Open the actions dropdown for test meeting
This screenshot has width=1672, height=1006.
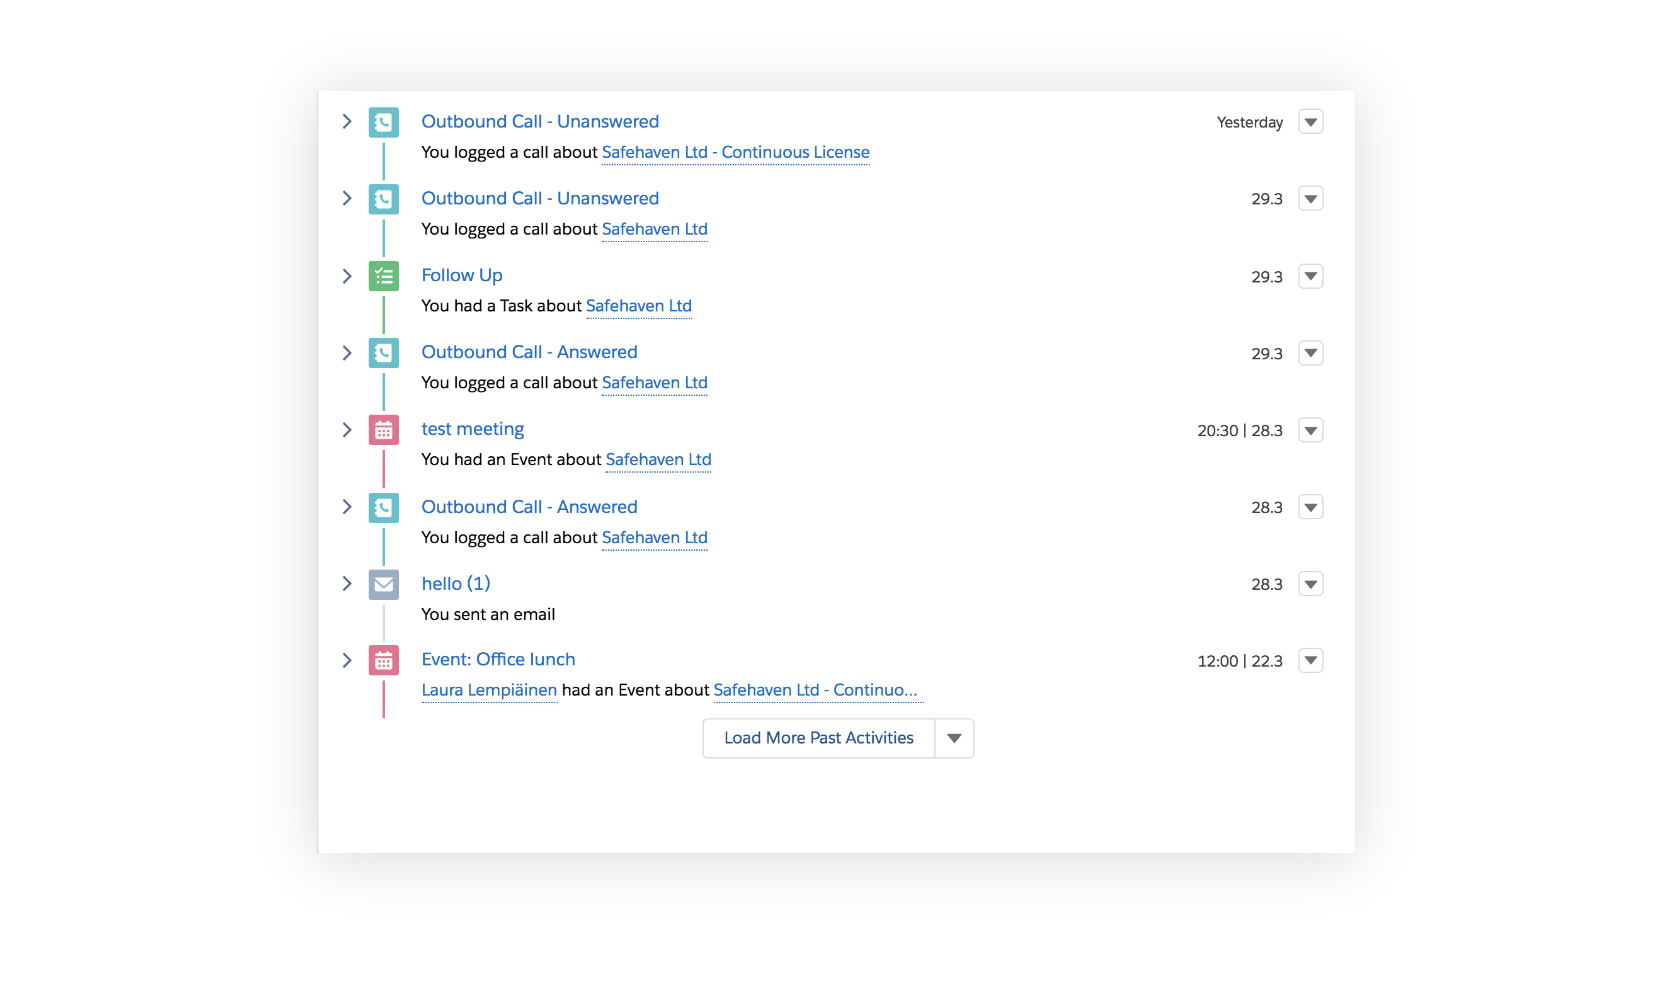(1311, 430)
